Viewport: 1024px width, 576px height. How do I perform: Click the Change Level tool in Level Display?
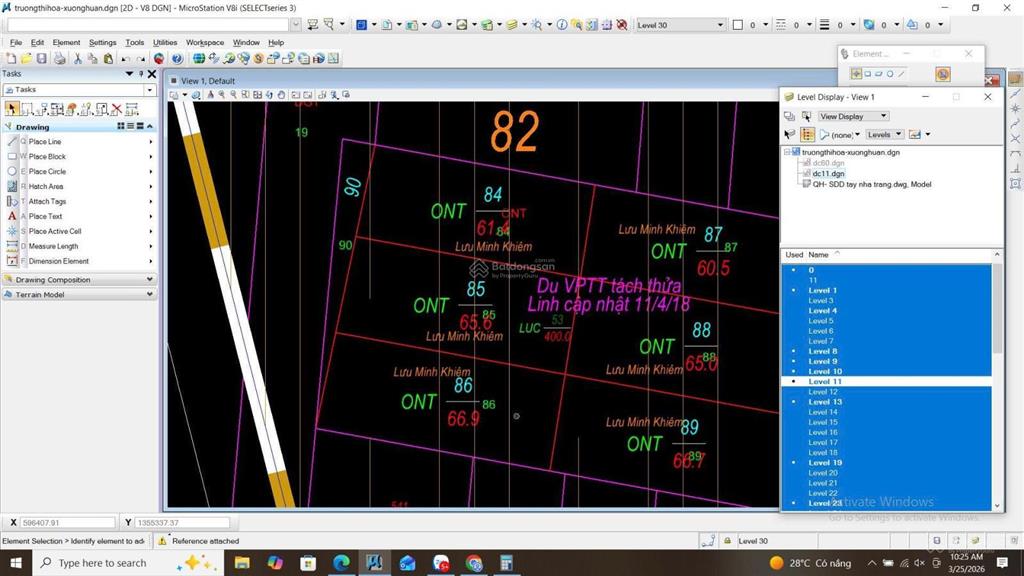pyautogui.click(x=790, y=135)
